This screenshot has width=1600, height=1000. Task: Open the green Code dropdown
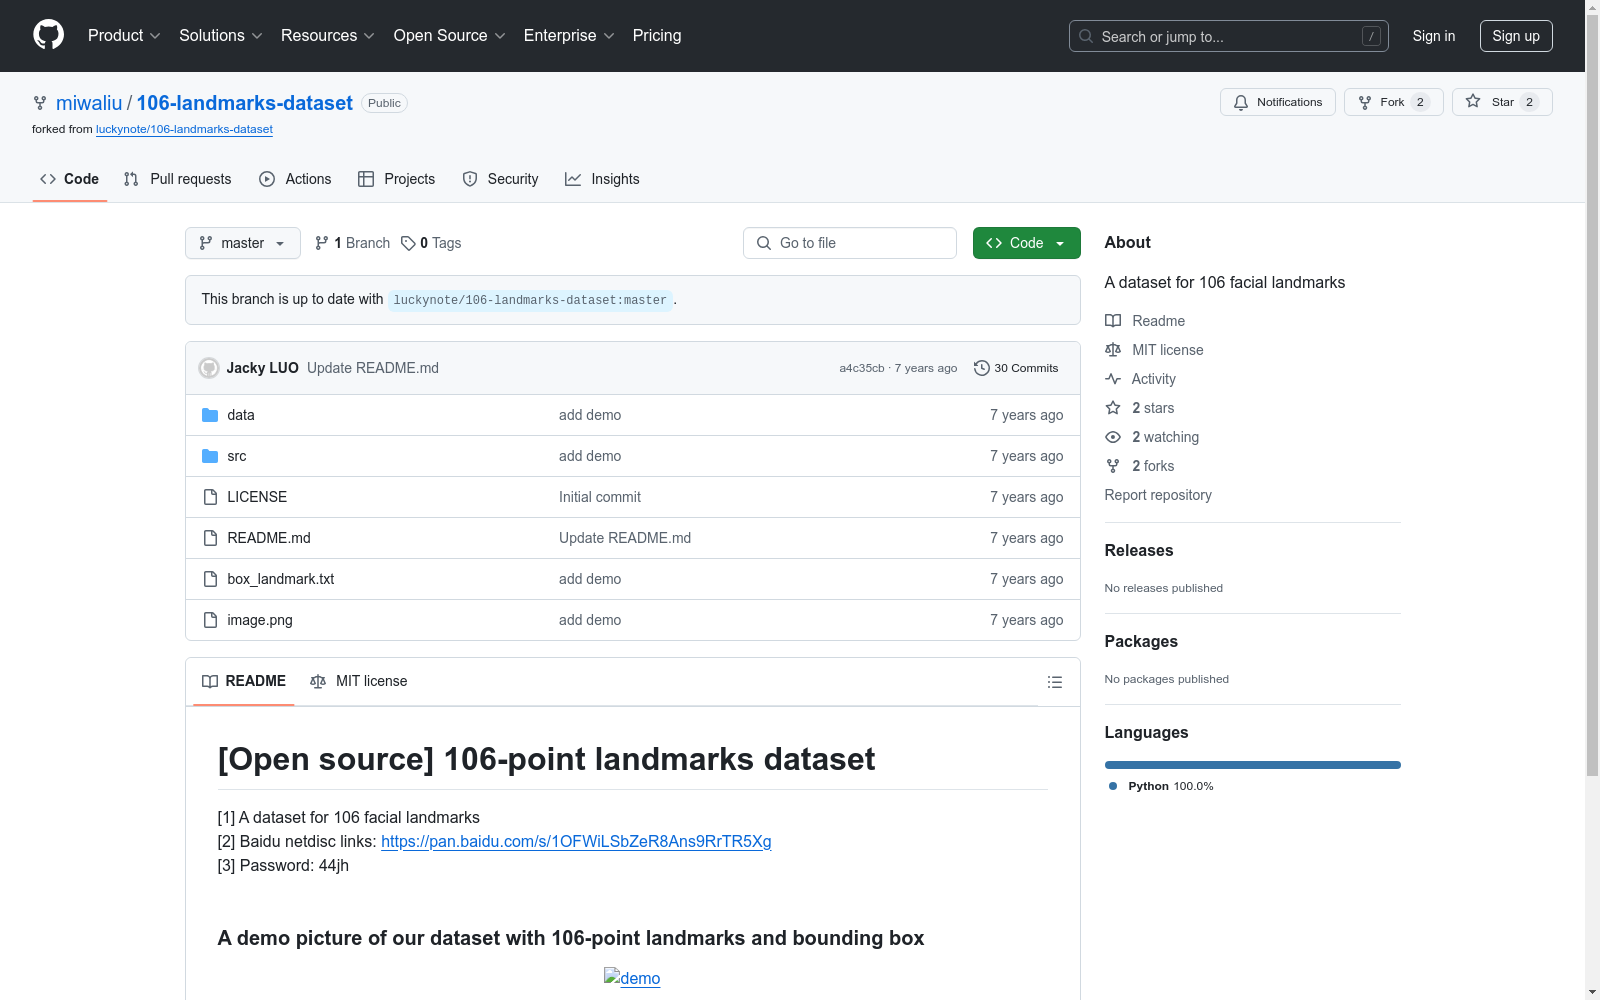click(x=1027, y=243)
